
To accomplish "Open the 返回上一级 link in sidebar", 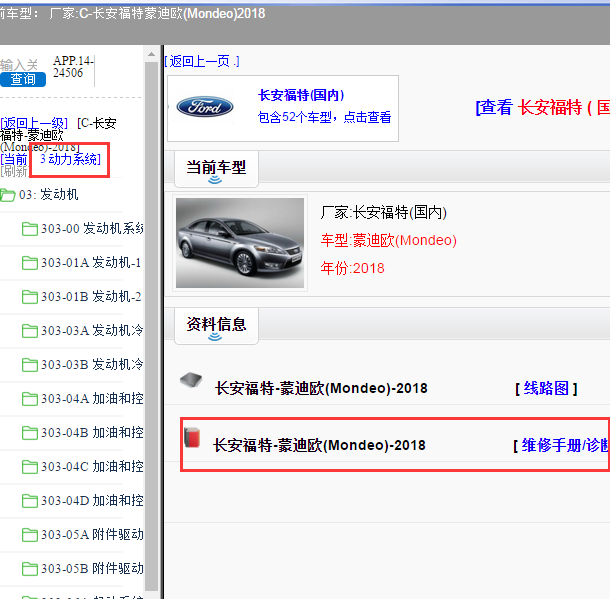I will (34, 123).
